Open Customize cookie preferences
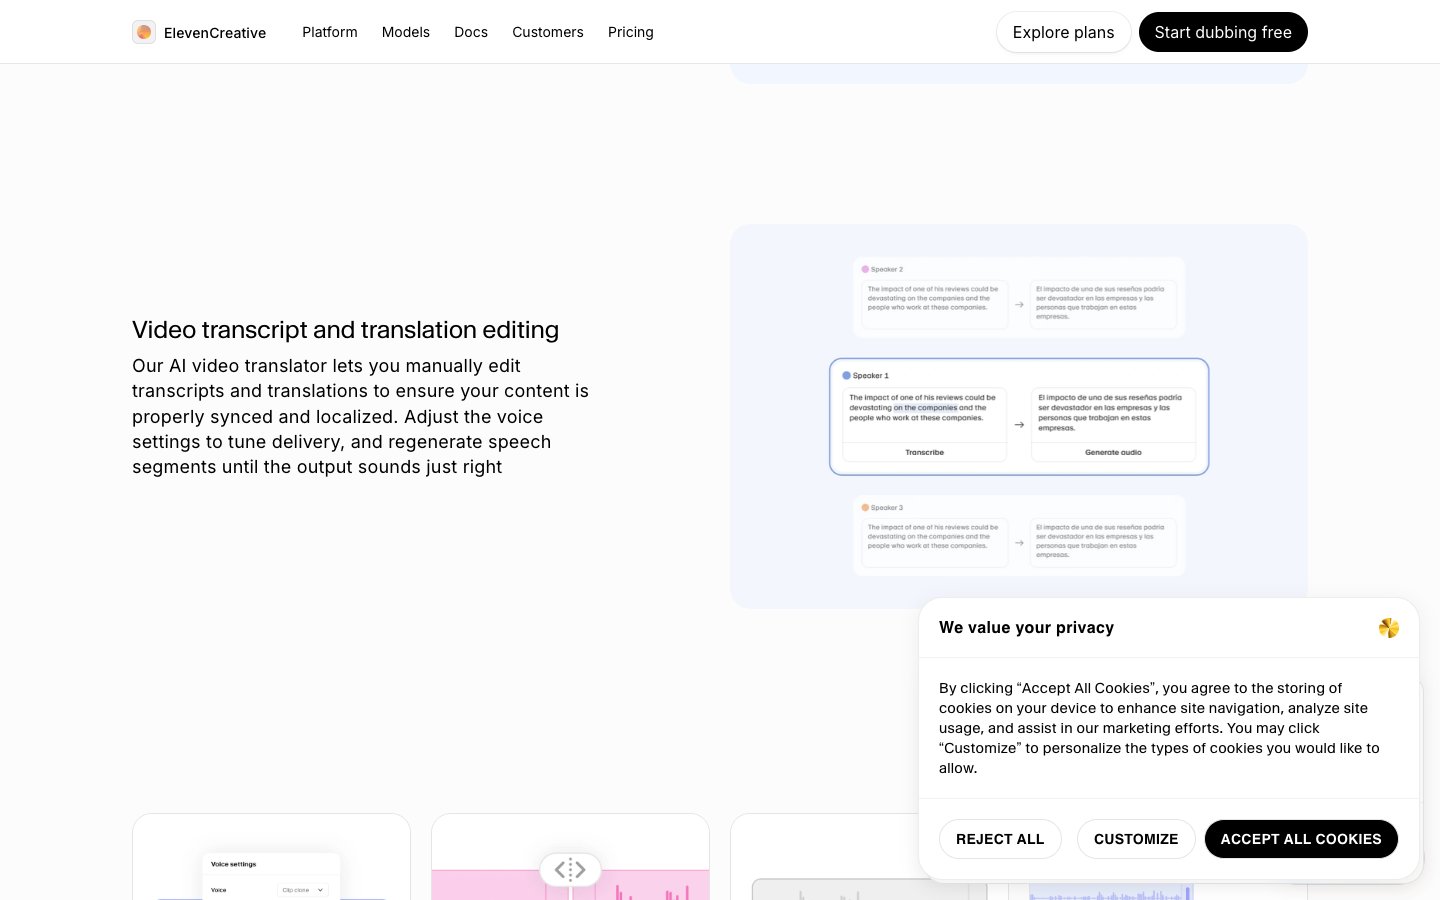This screenshot has width=1440, height=900. [1135, 839]
